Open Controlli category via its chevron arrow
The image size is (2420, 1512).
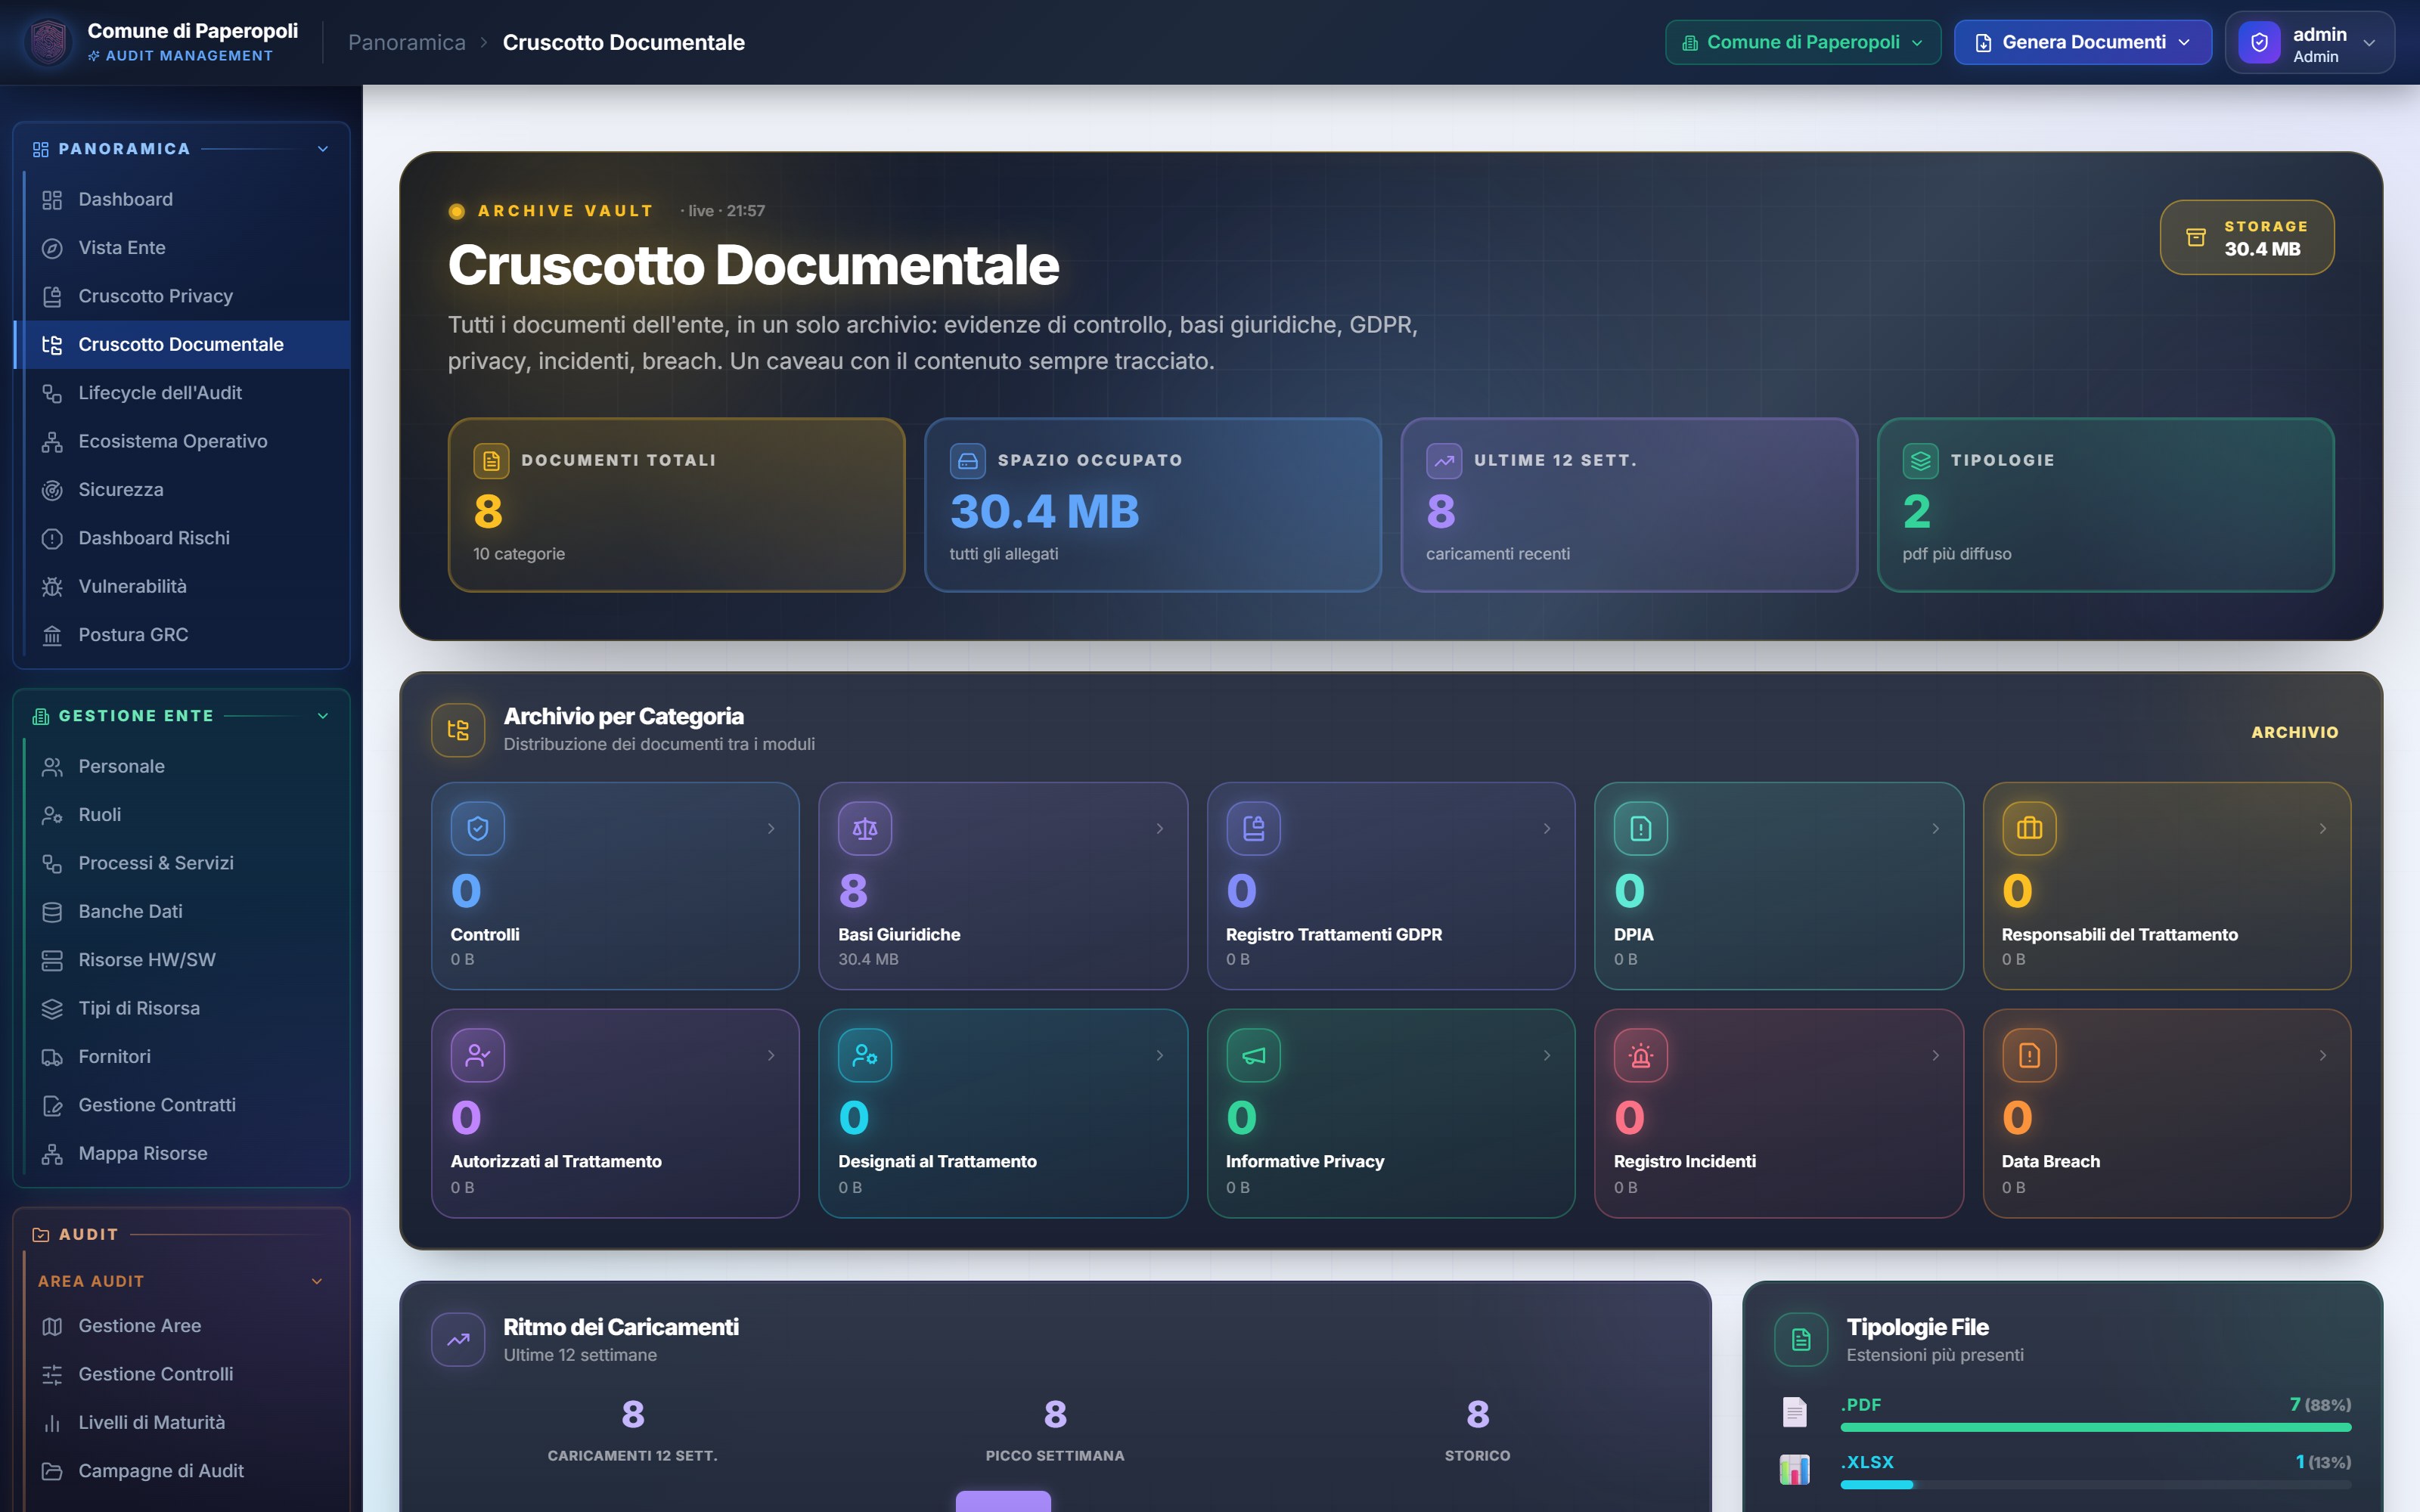coord(771,828)
